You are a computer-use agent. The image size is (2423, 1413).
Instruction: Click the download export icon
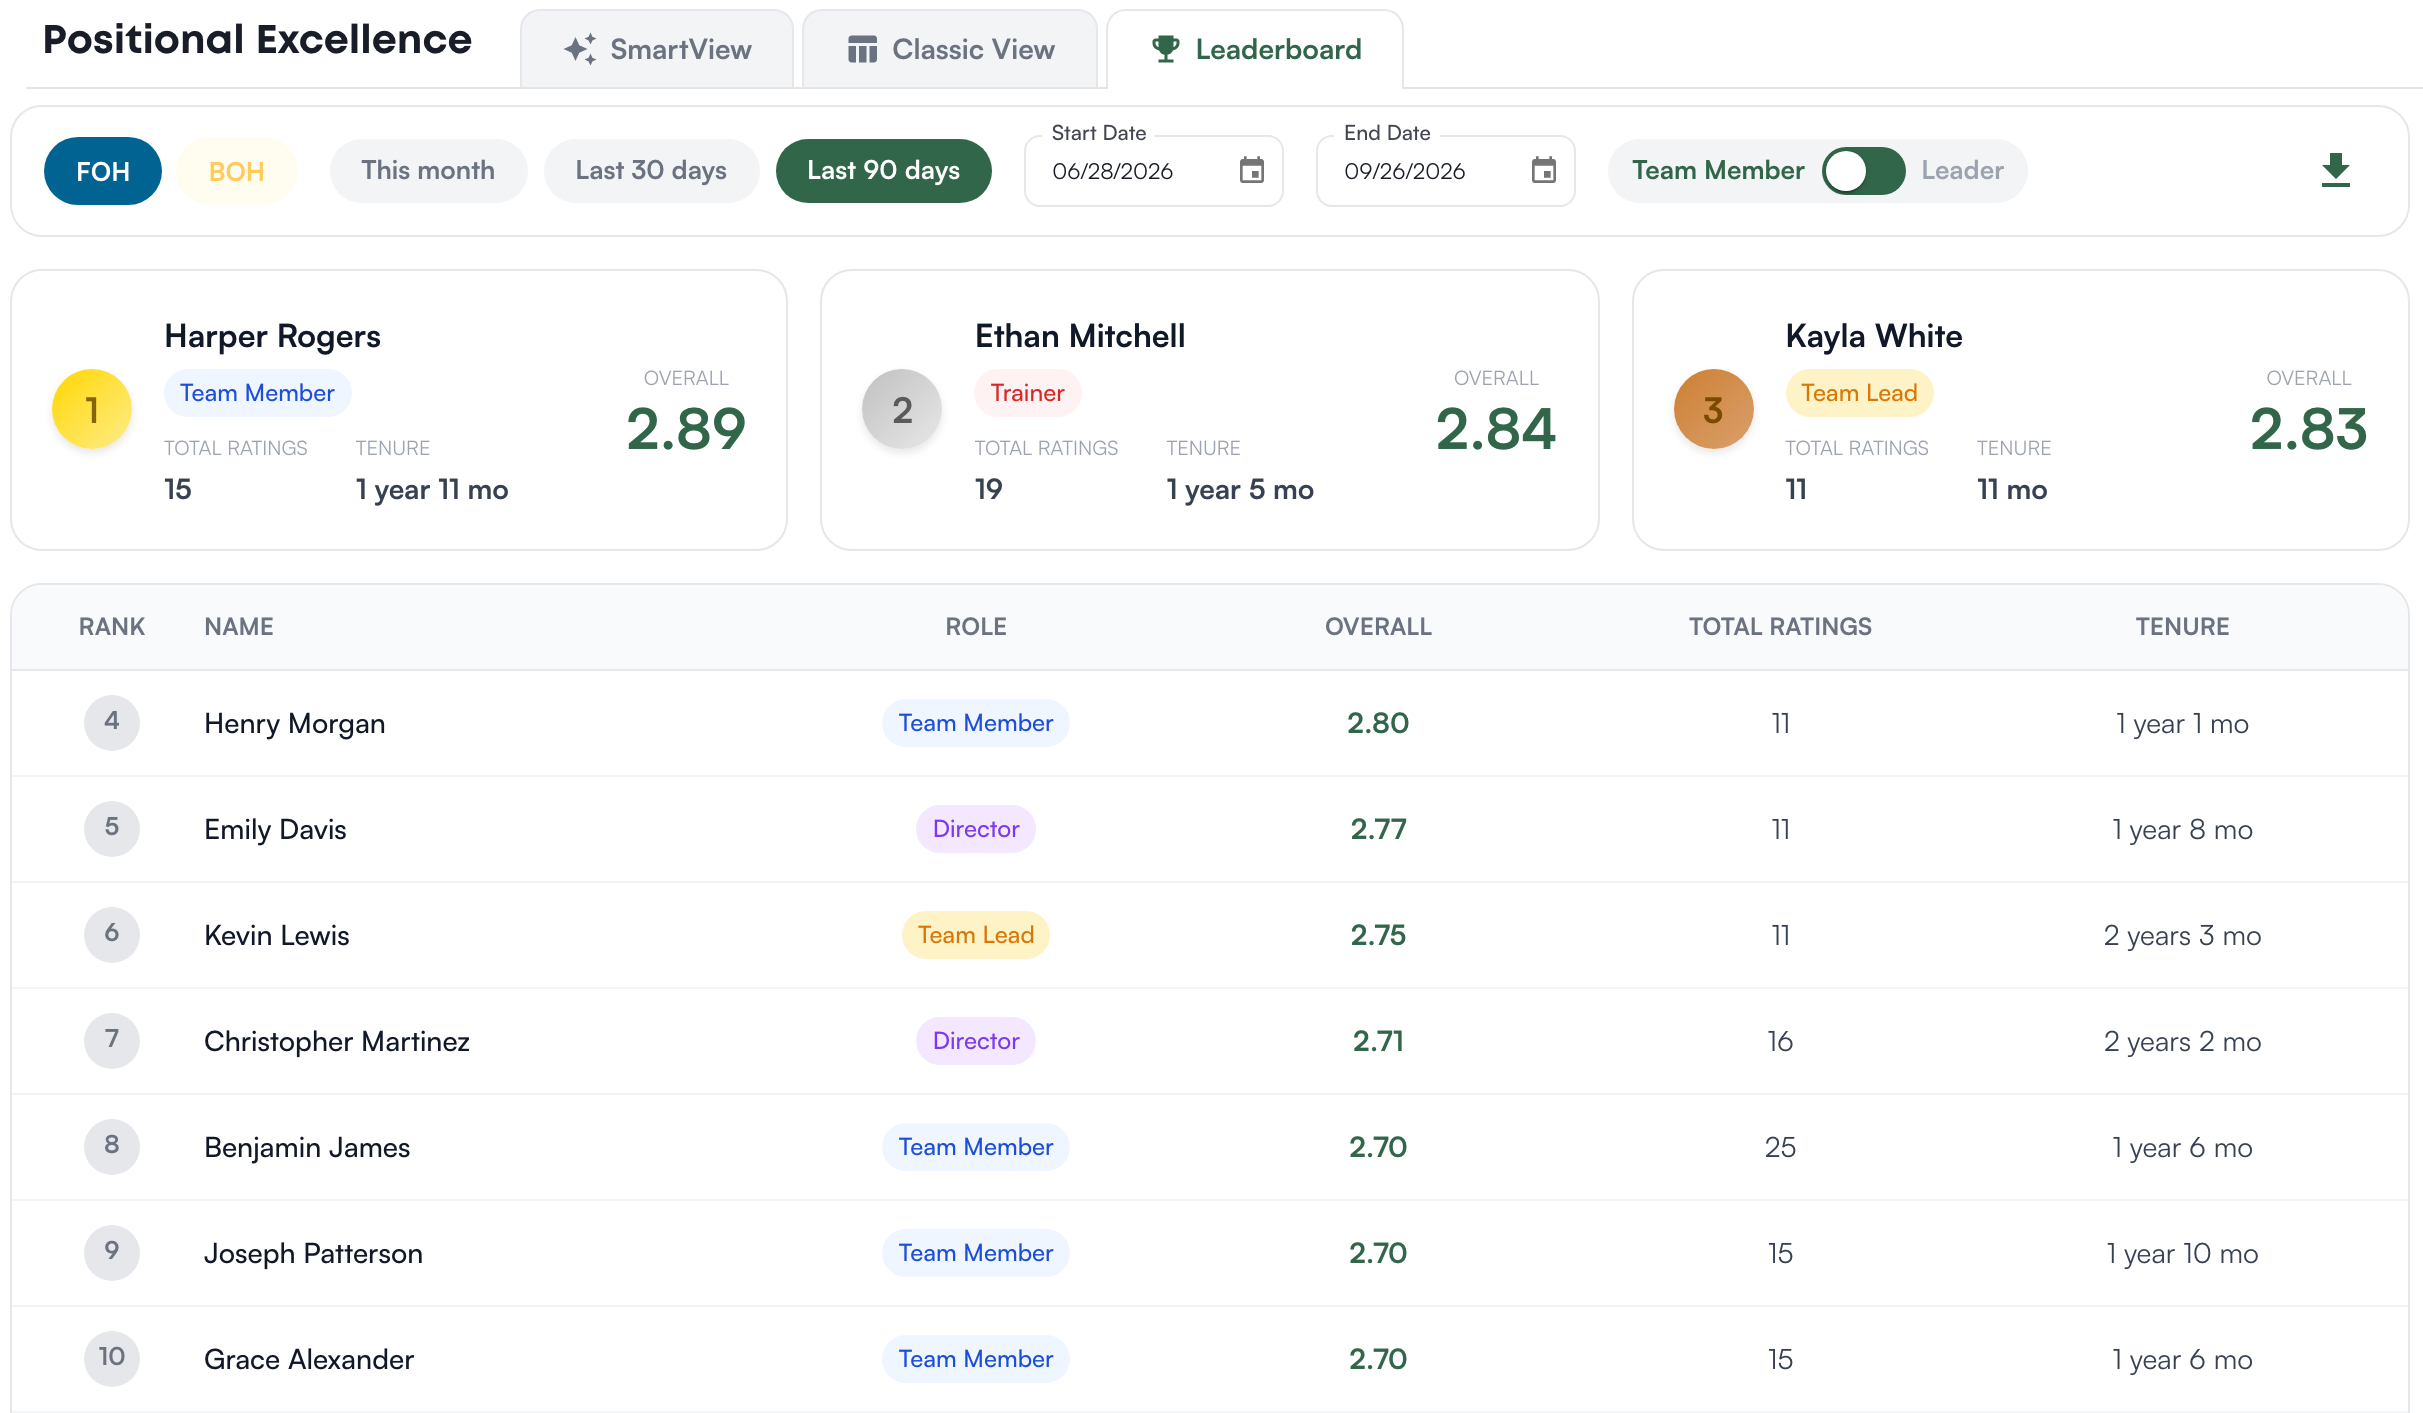(2335, 171)
